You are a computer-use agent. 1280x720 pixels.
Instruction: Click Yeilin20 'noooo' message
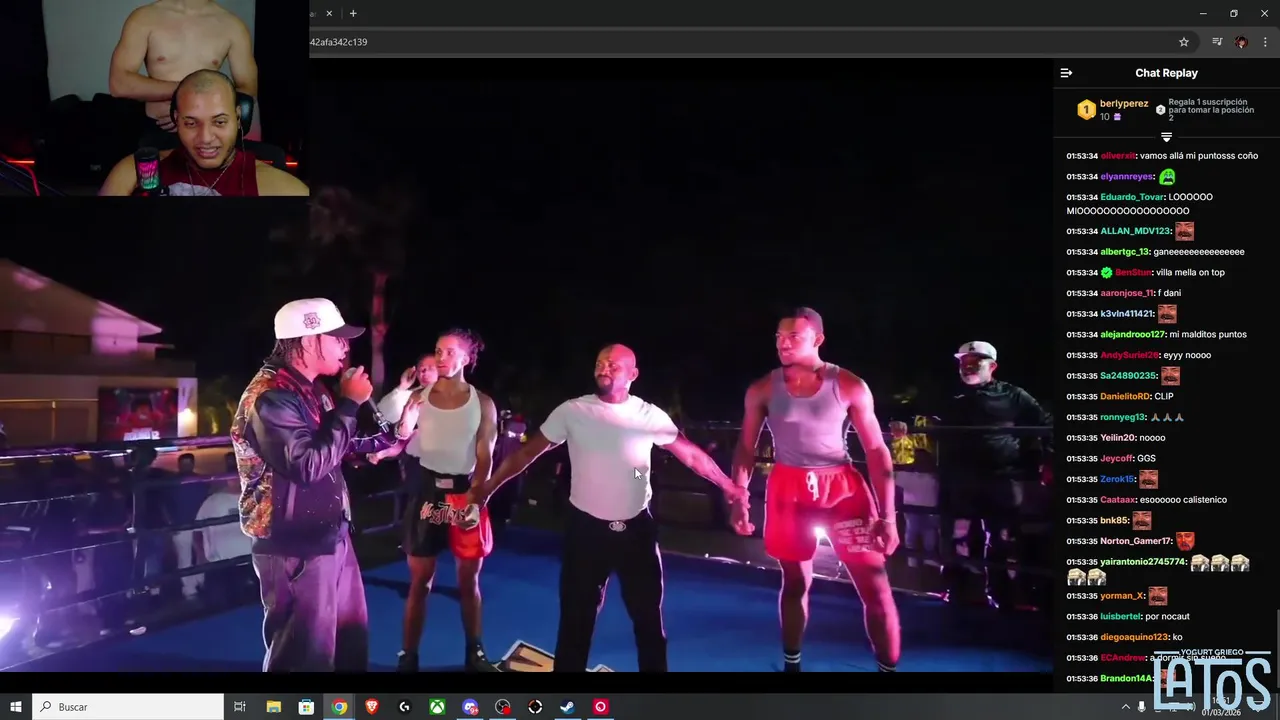pyautogui.click(x=1152, y=437)
